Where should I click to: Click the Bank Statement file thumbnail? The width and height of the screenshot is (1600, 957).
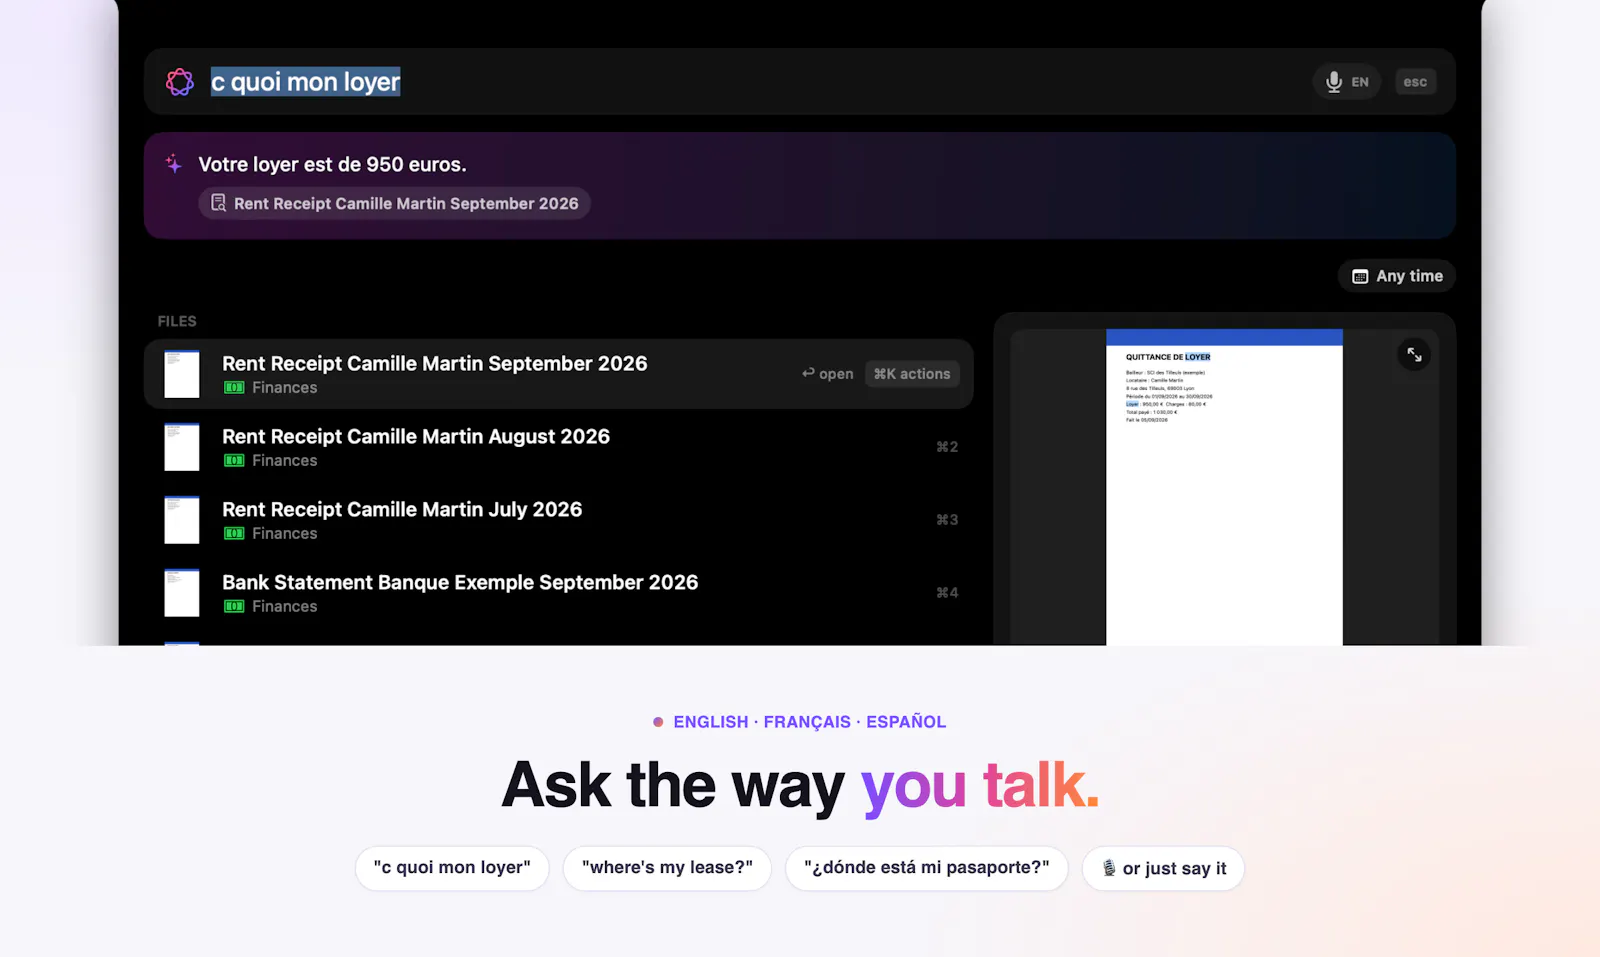[x=182, y=593]
